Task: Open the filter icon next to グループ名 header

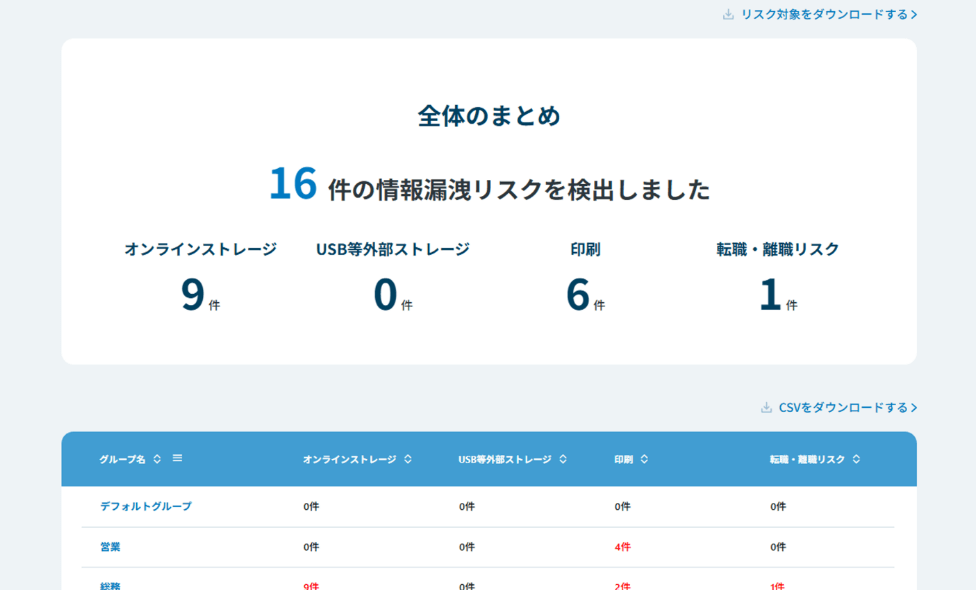Action: [x=177, y=458]
